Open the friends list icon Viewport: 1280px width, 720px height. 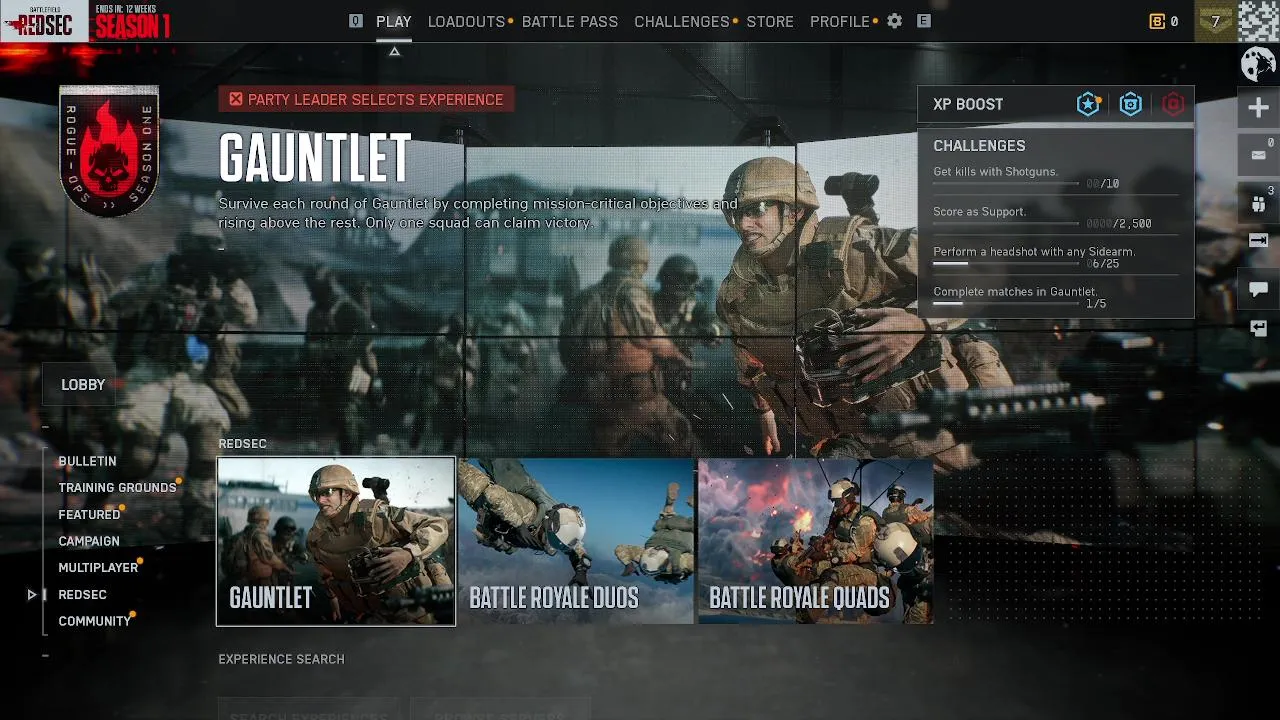(1258, 203)
